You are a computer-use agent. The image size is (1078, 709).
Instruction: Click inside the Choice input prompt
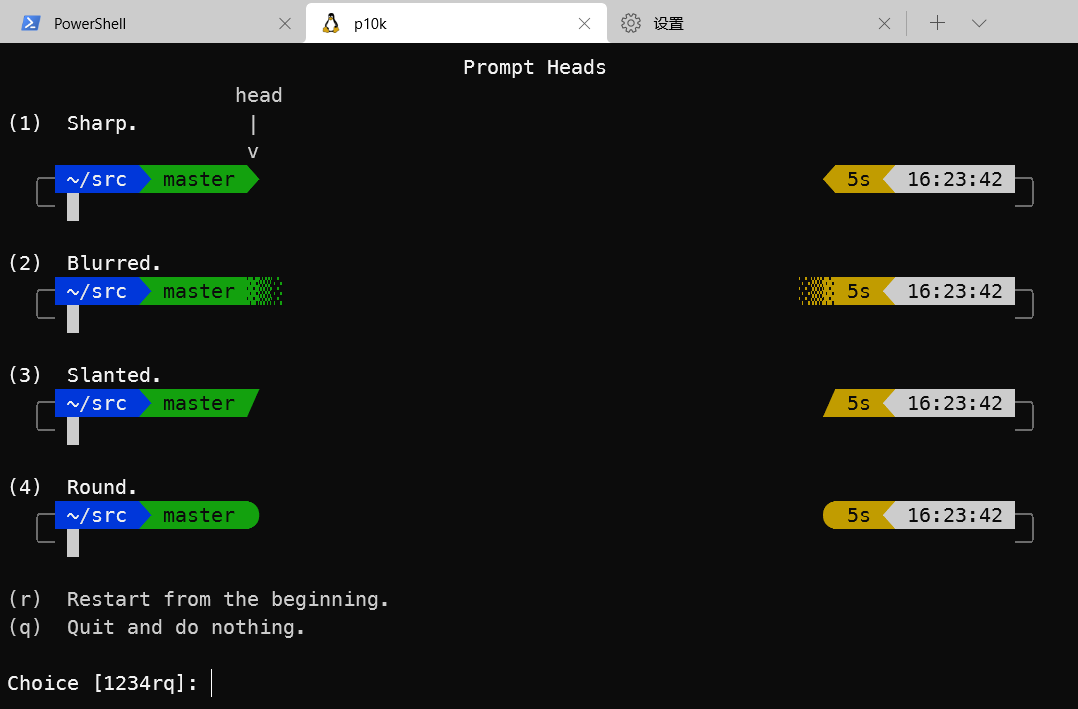tap(211, 683)
